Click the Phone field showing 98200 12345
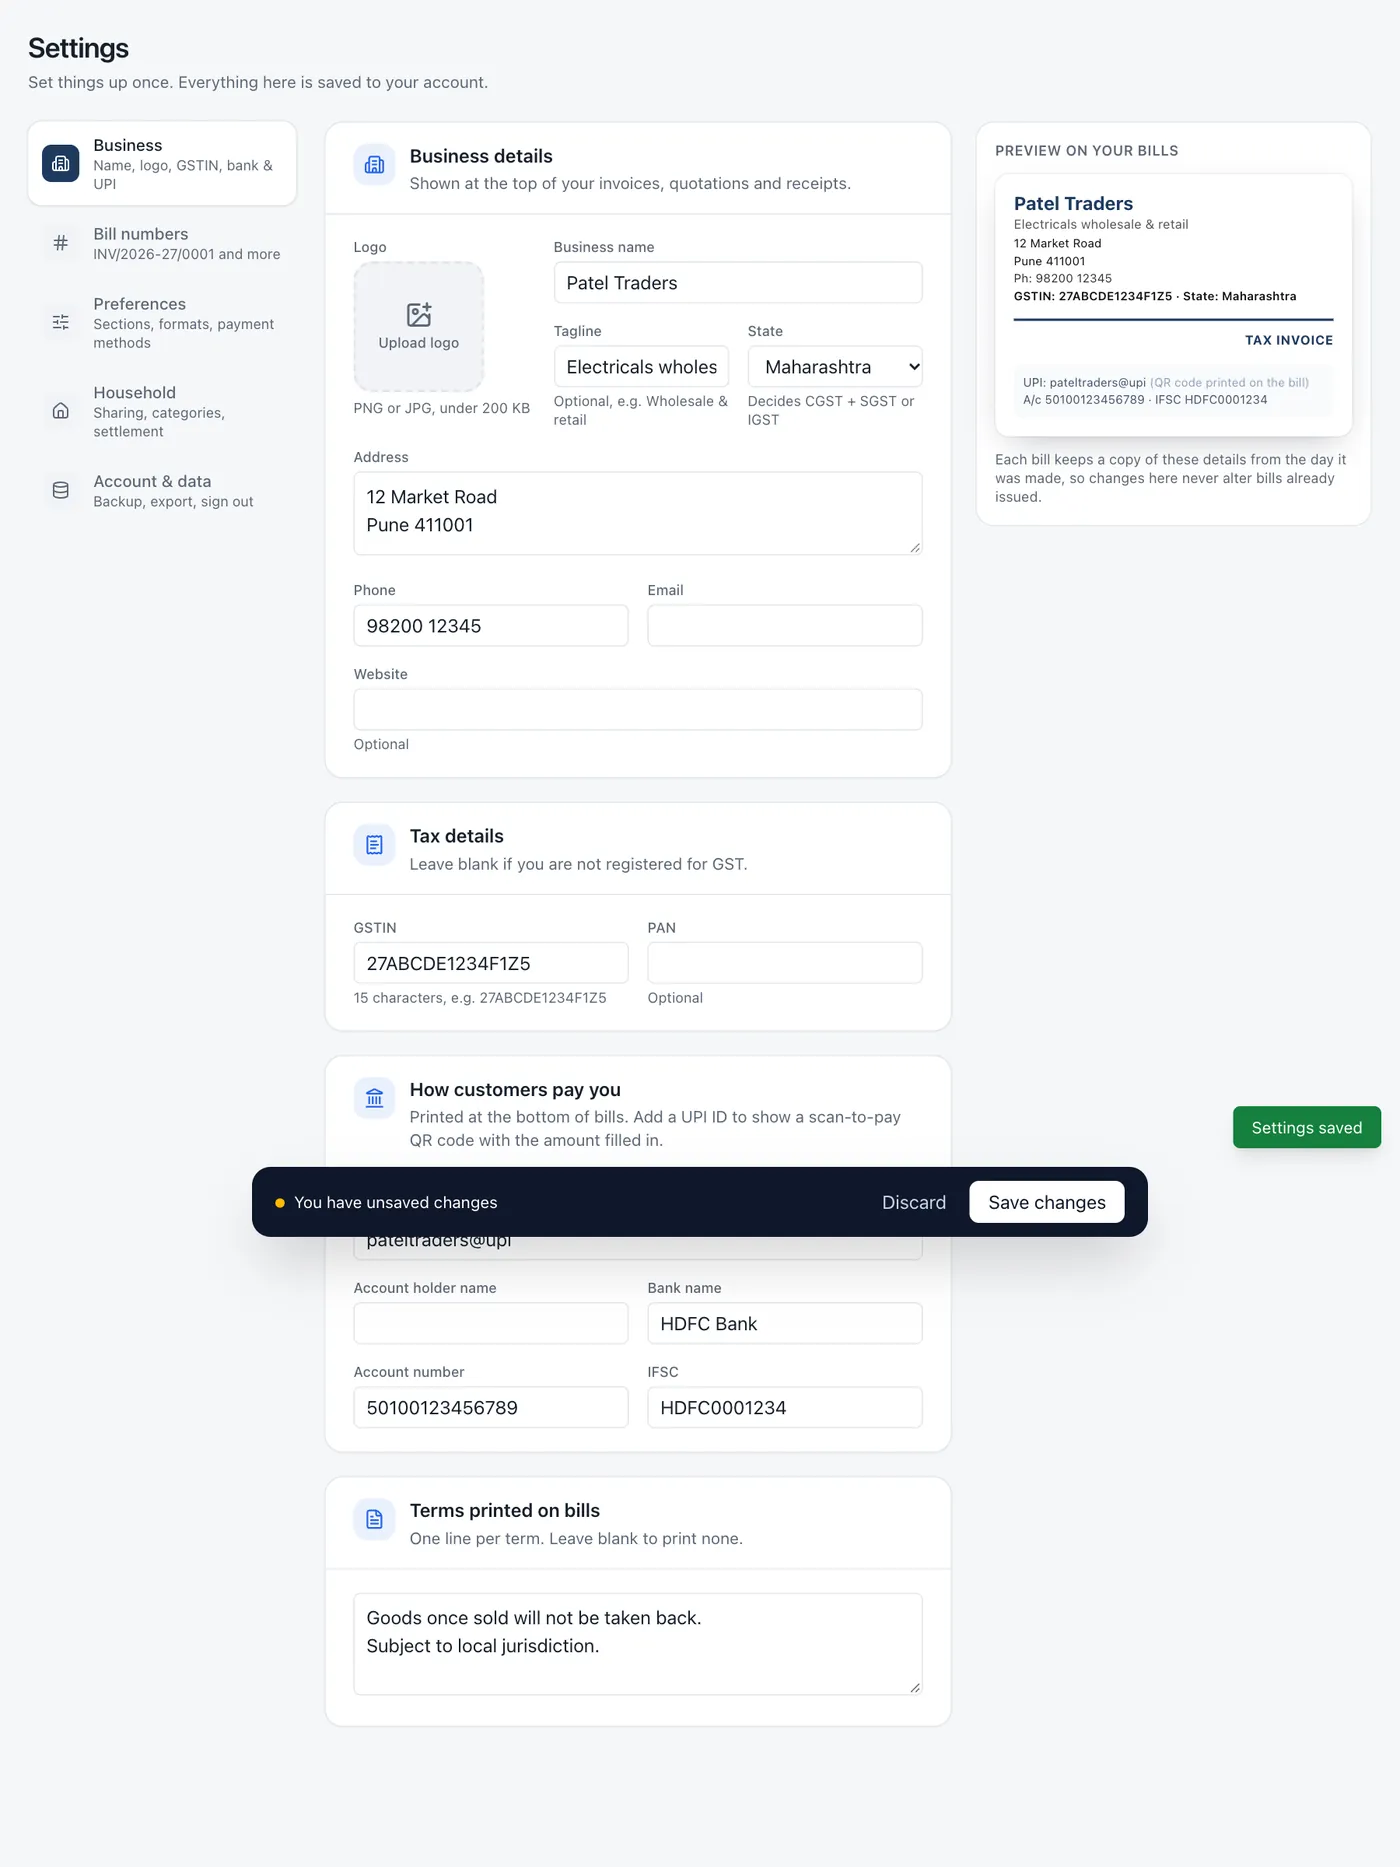 coord(491,626)
